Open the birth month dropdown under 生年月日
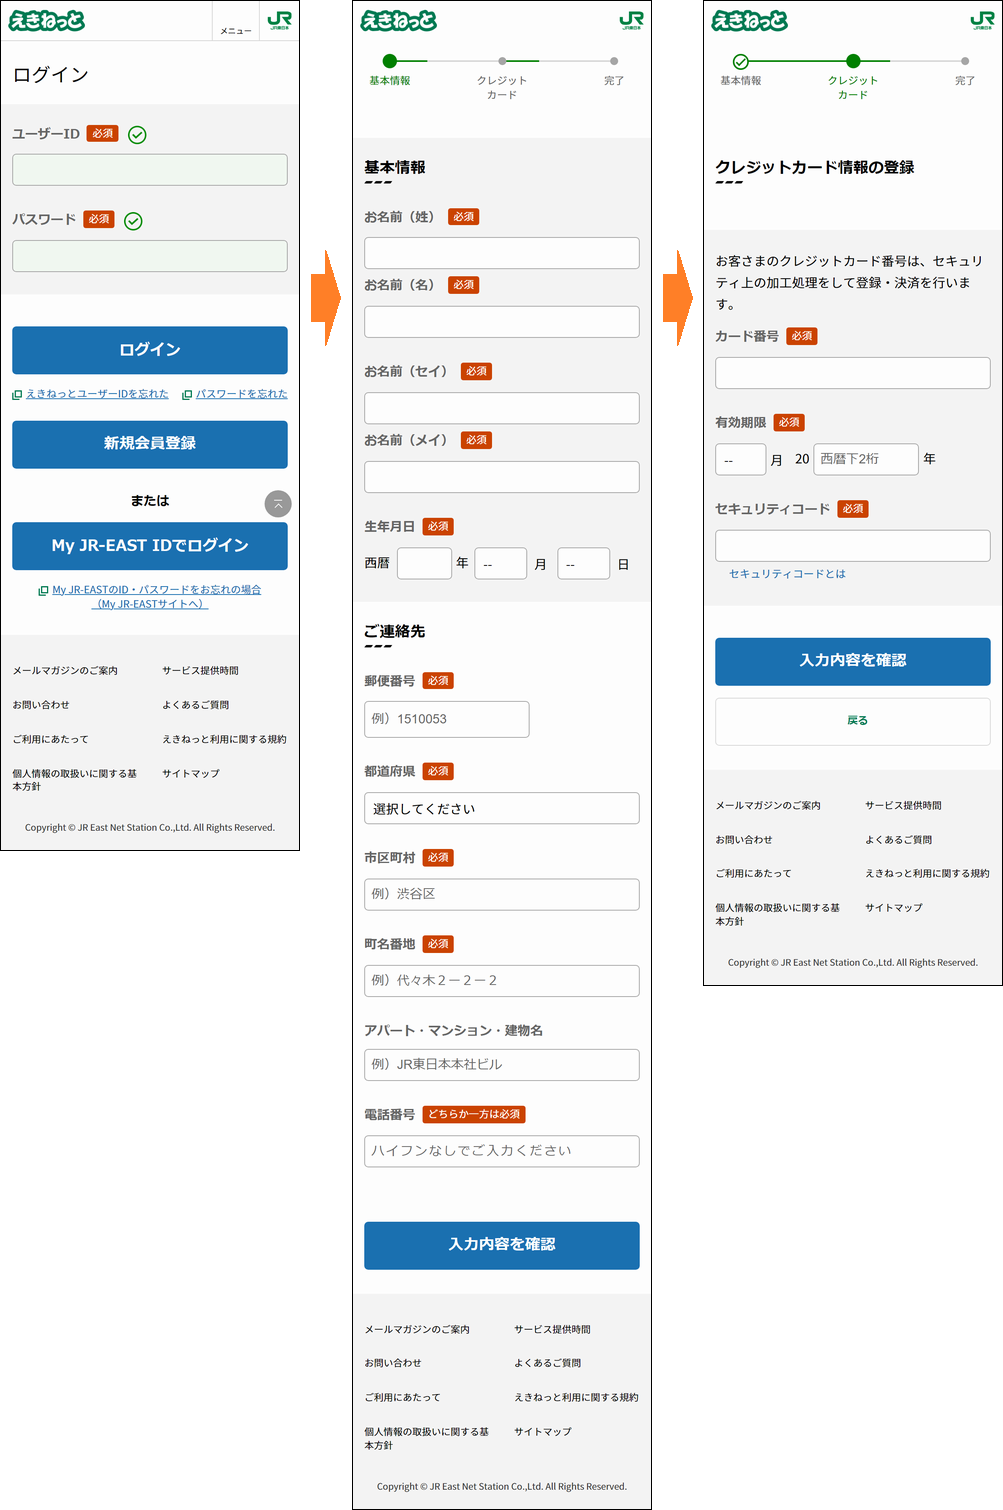The image size is (1003, 1510). point(500,564)
